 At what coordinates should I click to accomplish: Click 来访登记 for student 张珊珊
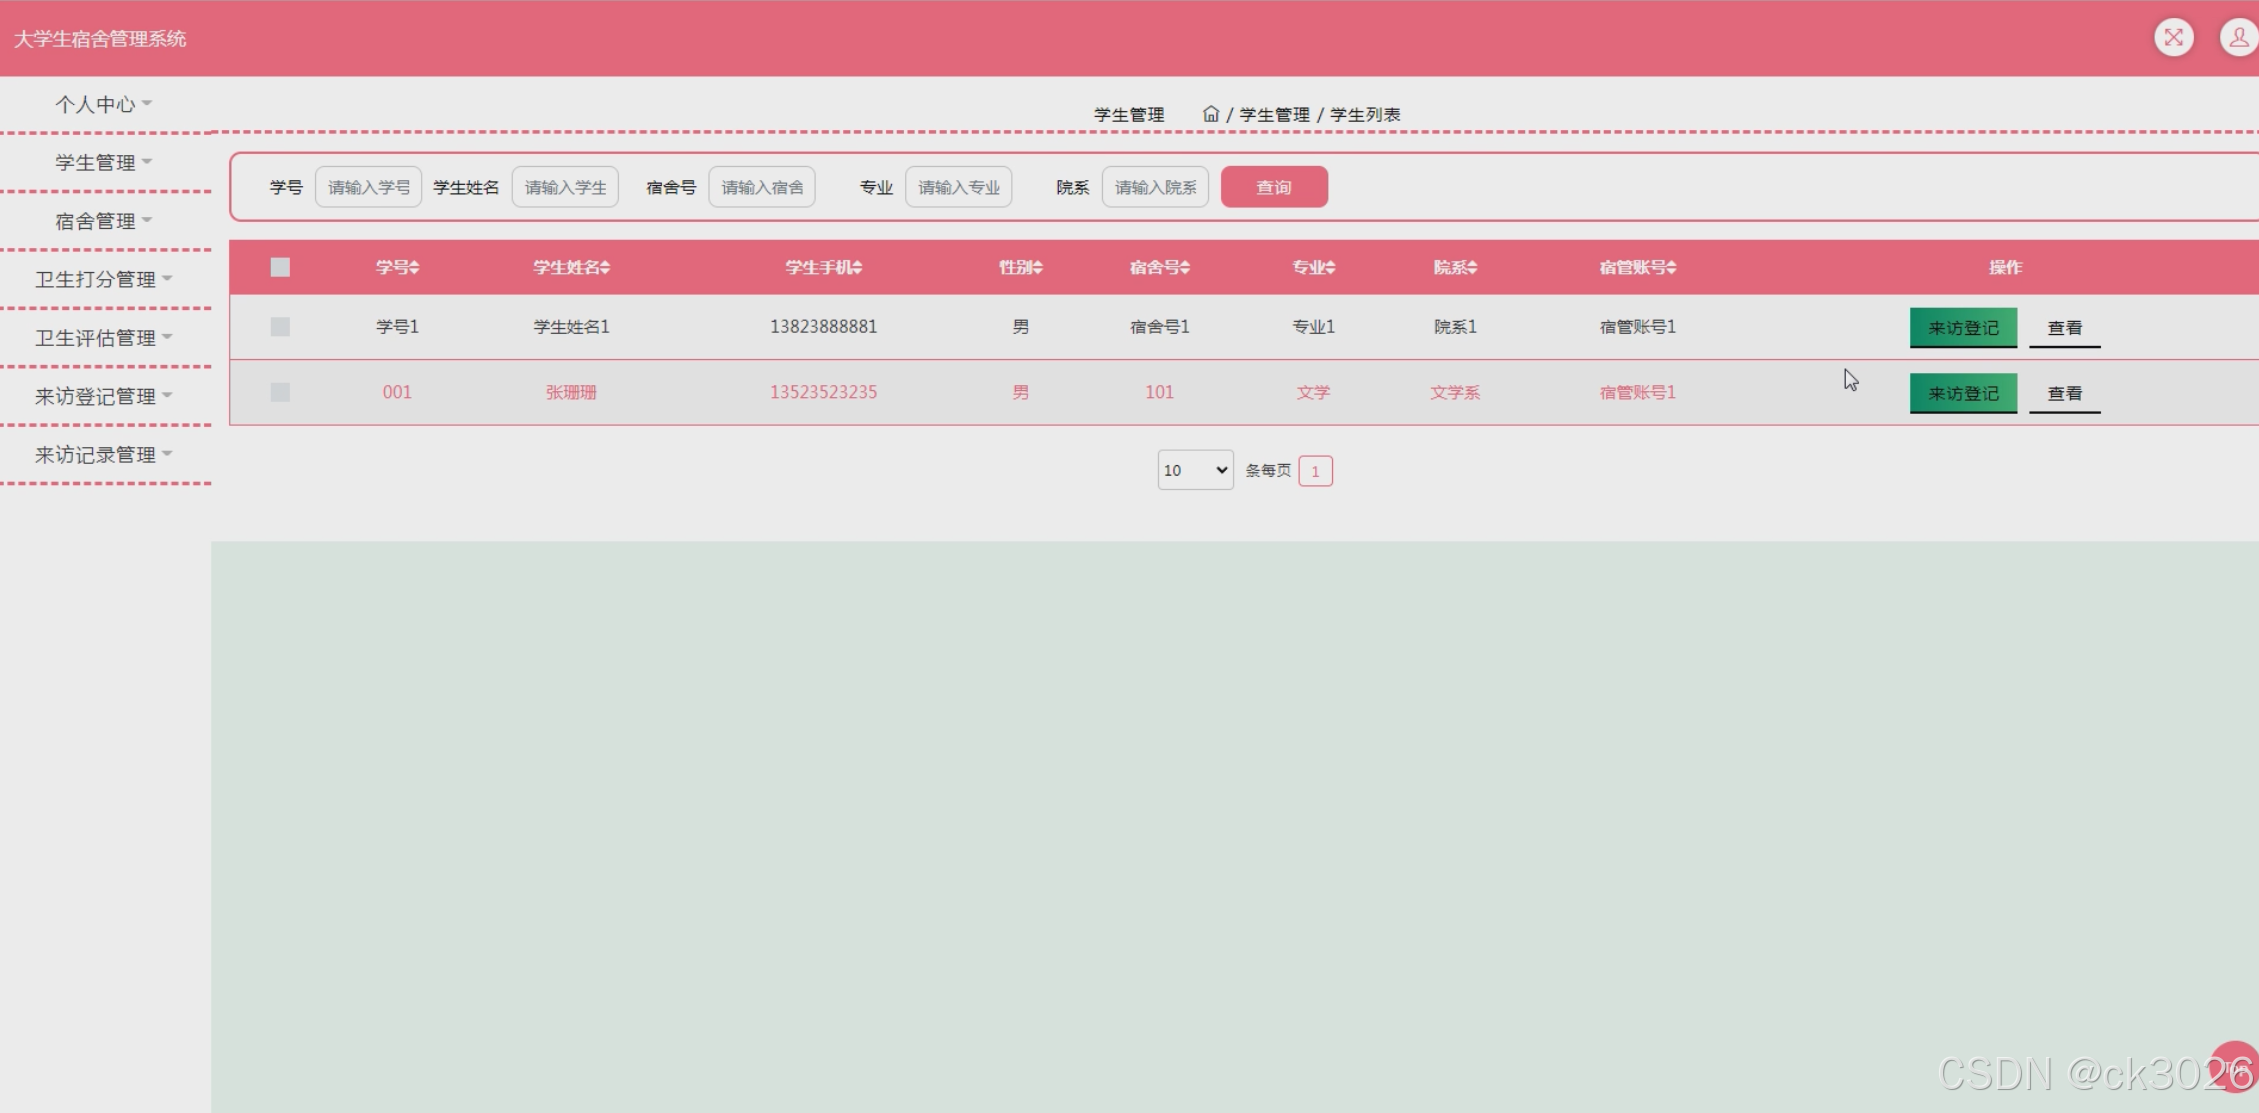[x=1962, y=393]
